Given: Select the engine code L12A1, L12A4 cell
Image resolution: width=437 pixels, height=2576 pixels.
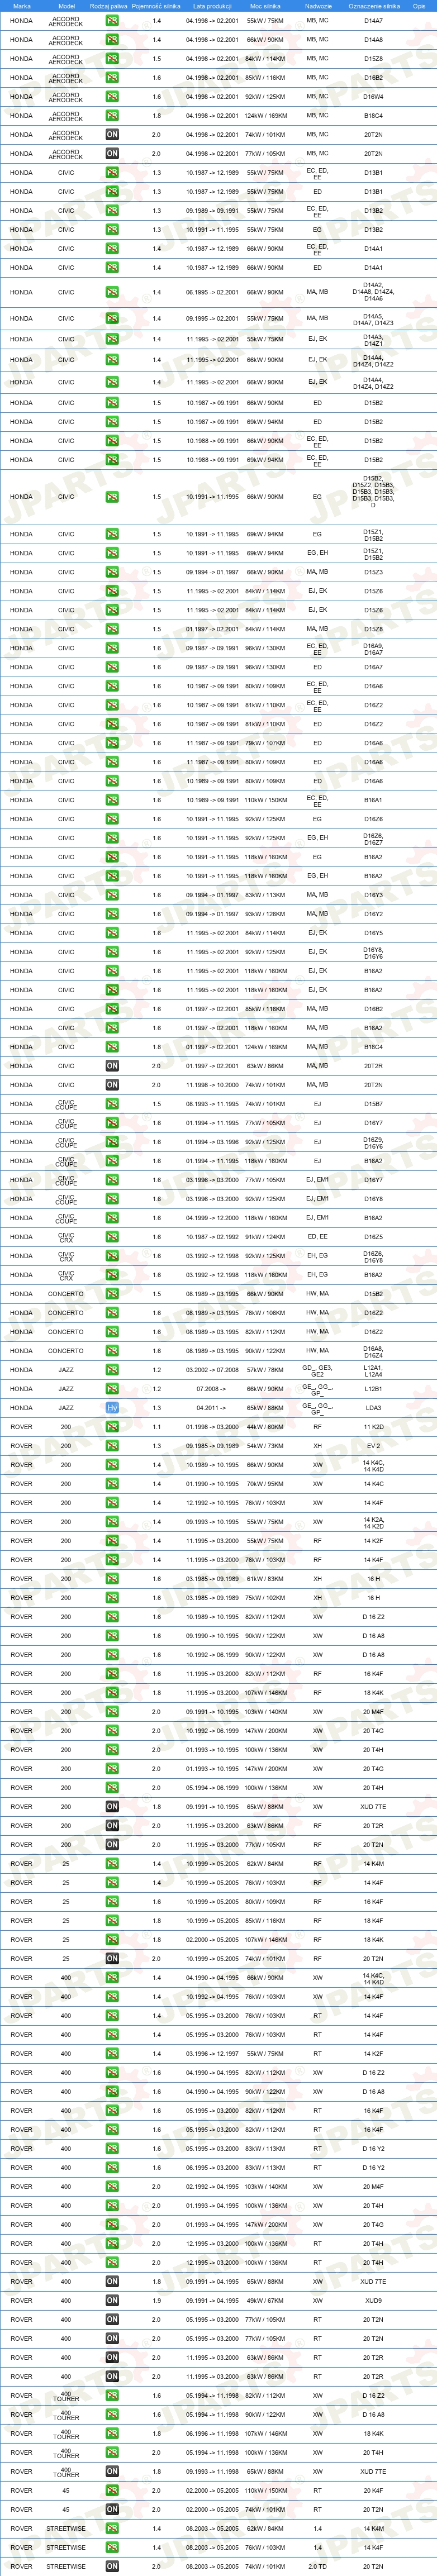Looking at the screenshot, I should 373,1371.
